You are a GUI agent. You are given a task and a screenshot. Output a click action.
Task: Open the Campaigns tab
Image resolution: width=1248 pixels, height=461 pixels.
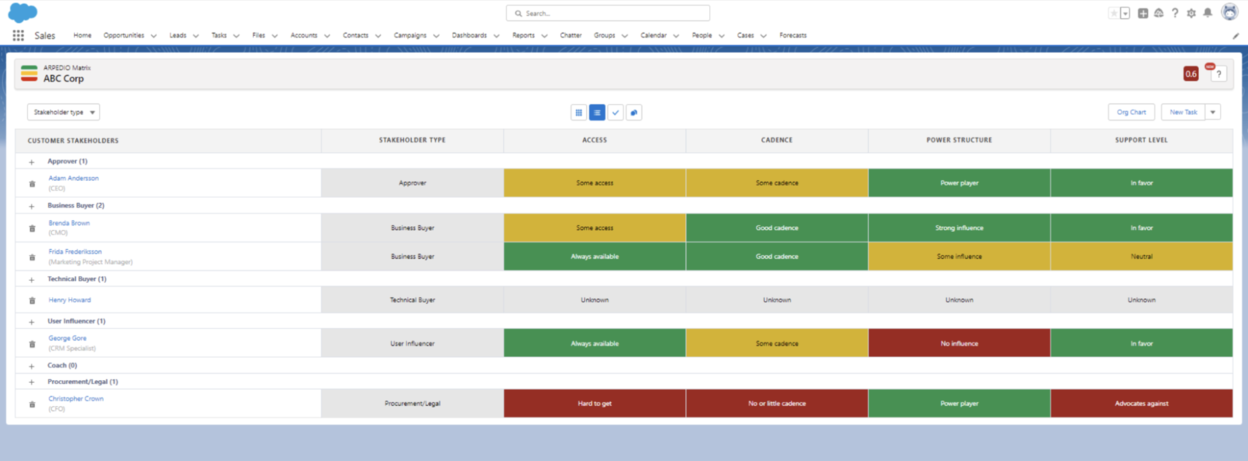pyautogui.click(x=410, y=35)
